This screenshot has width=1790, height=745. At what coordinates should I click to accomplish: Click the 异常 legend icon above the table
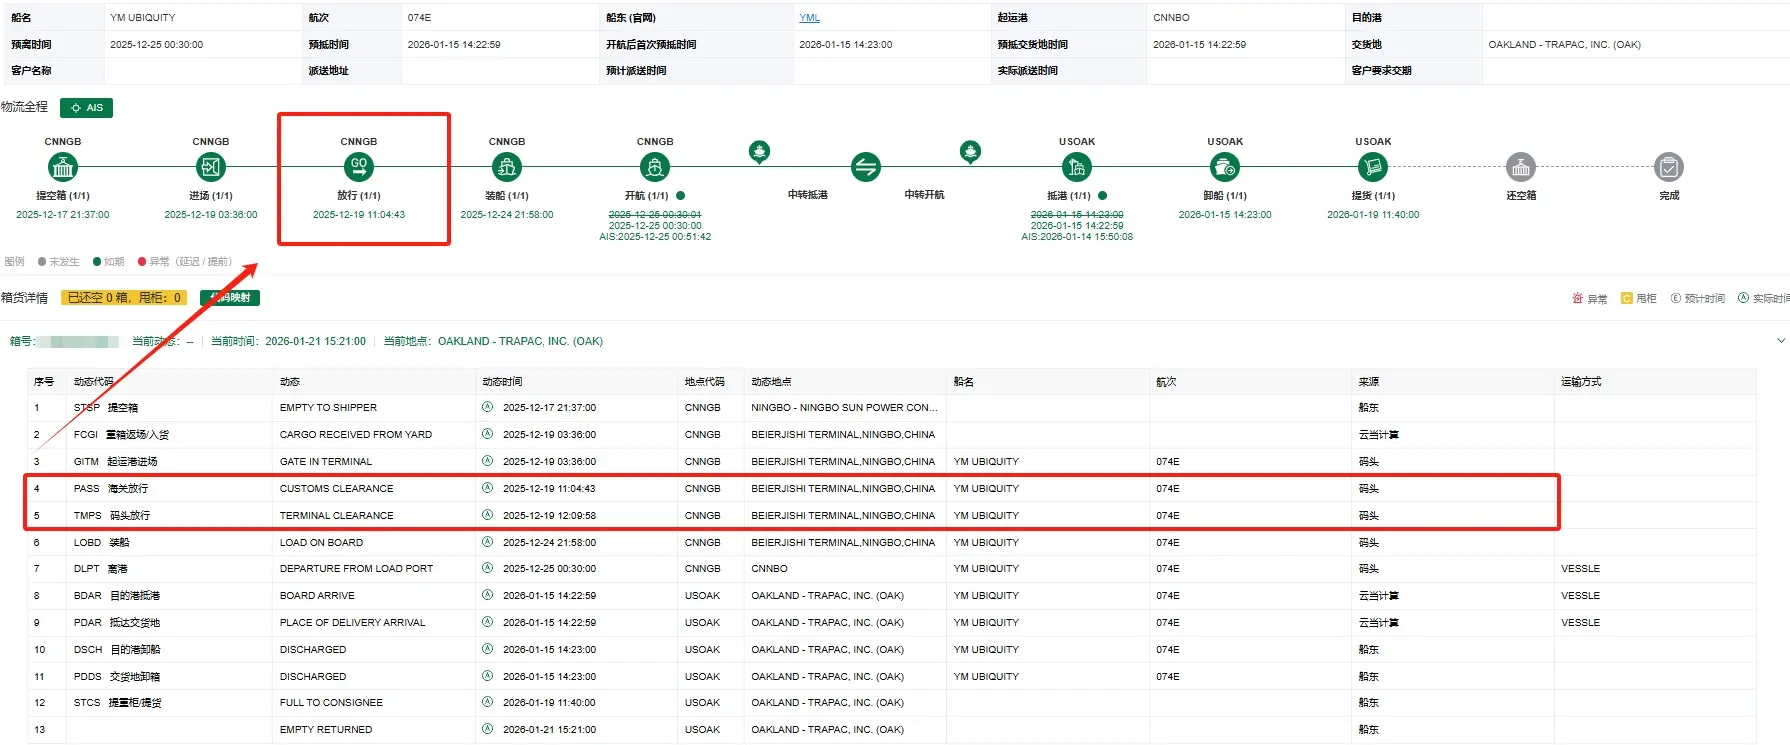click(1577, 298)
